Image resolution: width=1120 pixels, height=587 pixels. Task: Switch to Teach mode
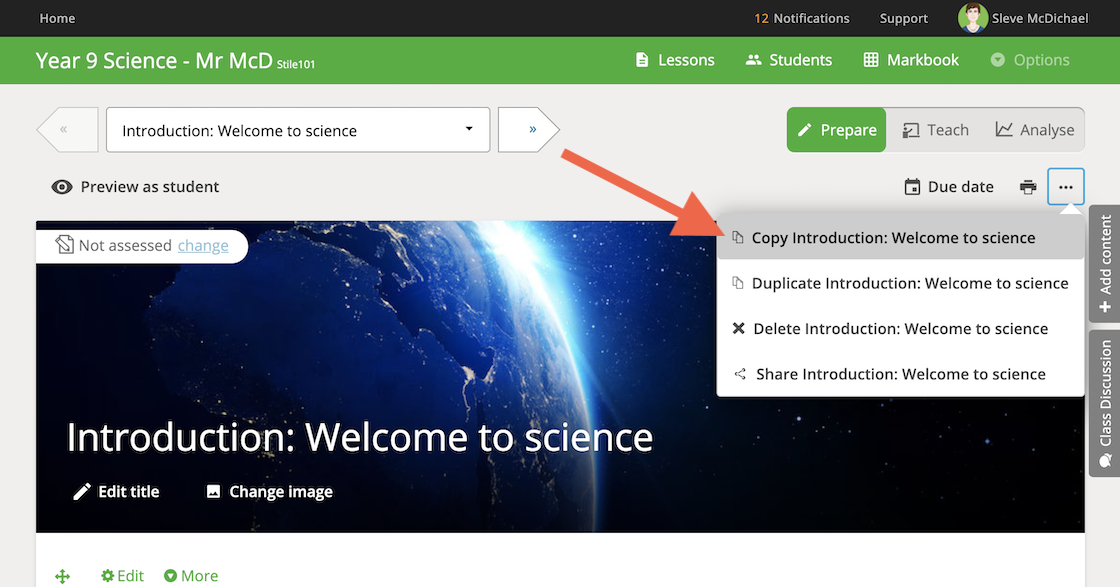coord(935,130)
